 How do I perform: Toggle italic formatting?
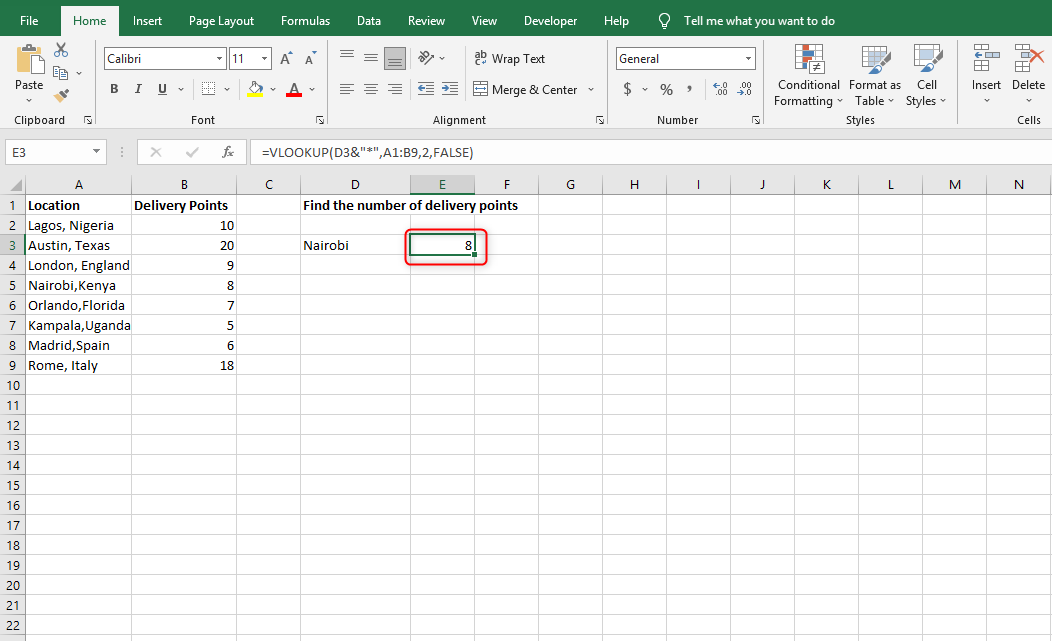click(137, 89)
